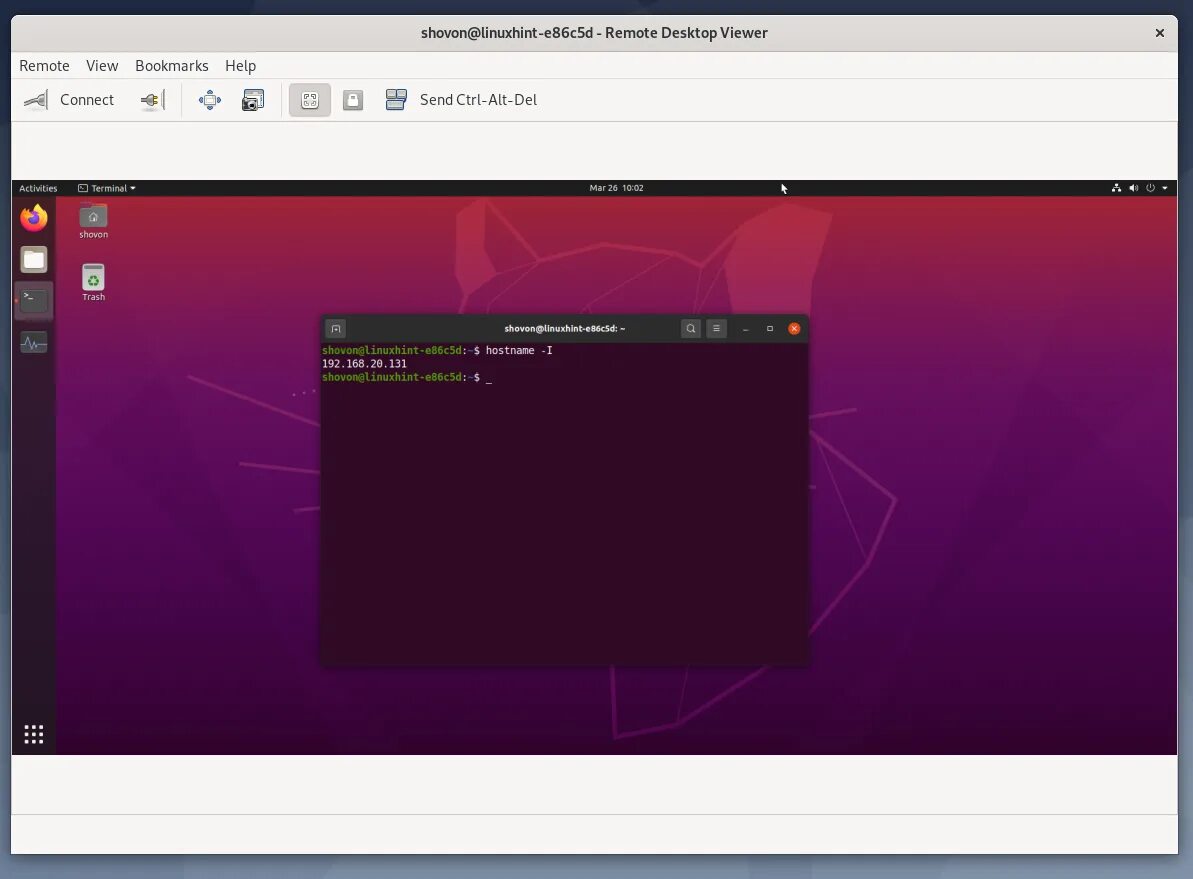Open the Bookmarks menu
This screenshot has height=879, width=1193.
171,65
